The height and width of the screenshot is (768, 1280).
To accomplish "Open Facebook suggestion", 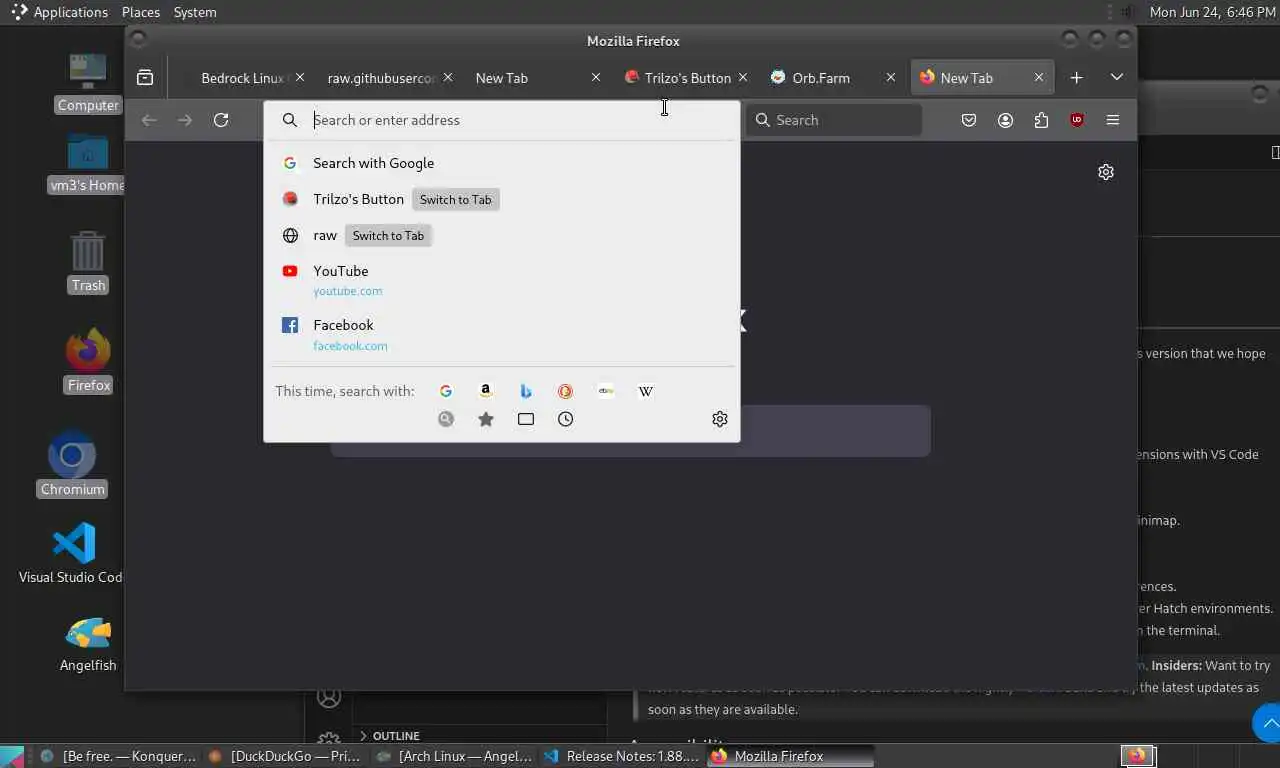I will pos(502,335).
